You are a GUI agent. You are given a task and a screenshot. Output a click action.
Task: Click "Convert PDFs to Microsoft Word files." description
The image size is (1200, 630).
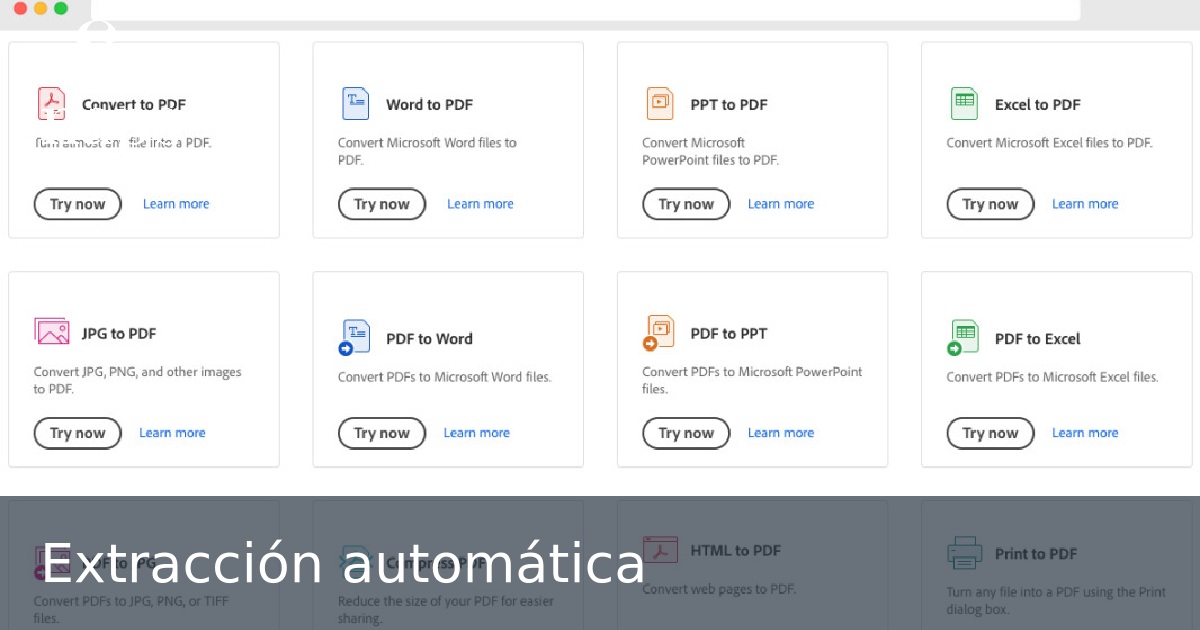click(445, 377)
